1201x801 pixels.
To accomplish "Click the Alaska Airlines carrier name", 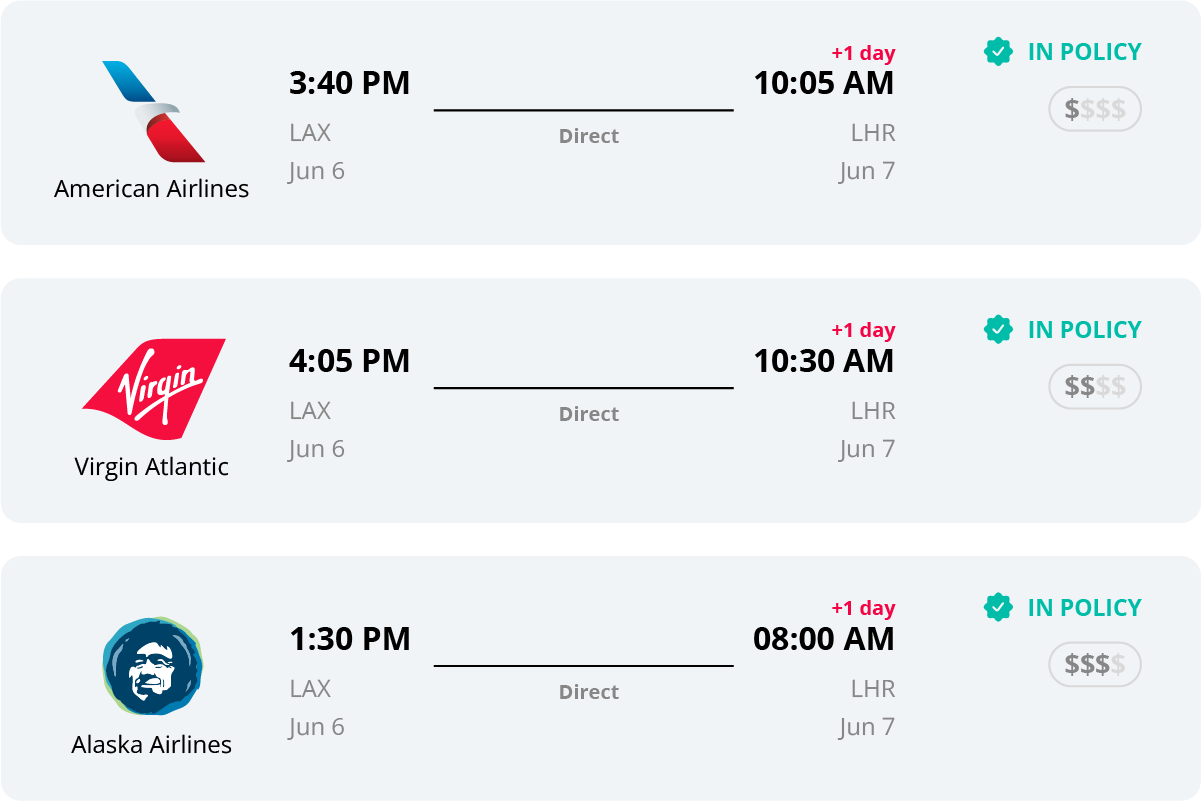I will coord(152,745).
